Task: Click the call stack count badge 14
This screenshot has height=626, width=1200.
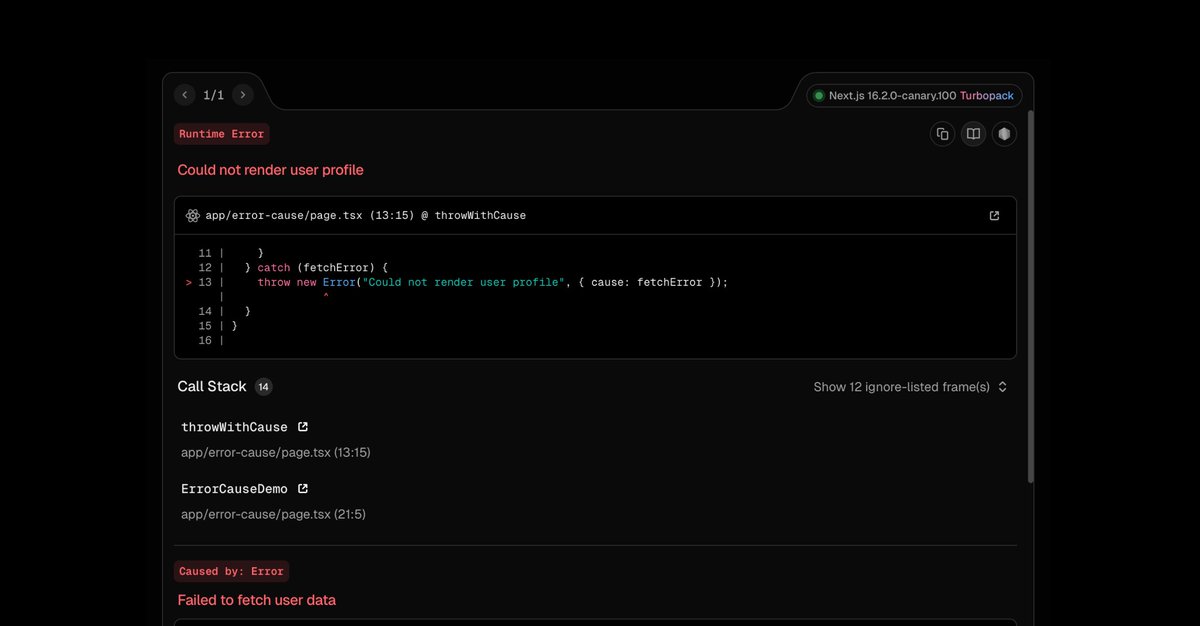Action: [264, 387]
